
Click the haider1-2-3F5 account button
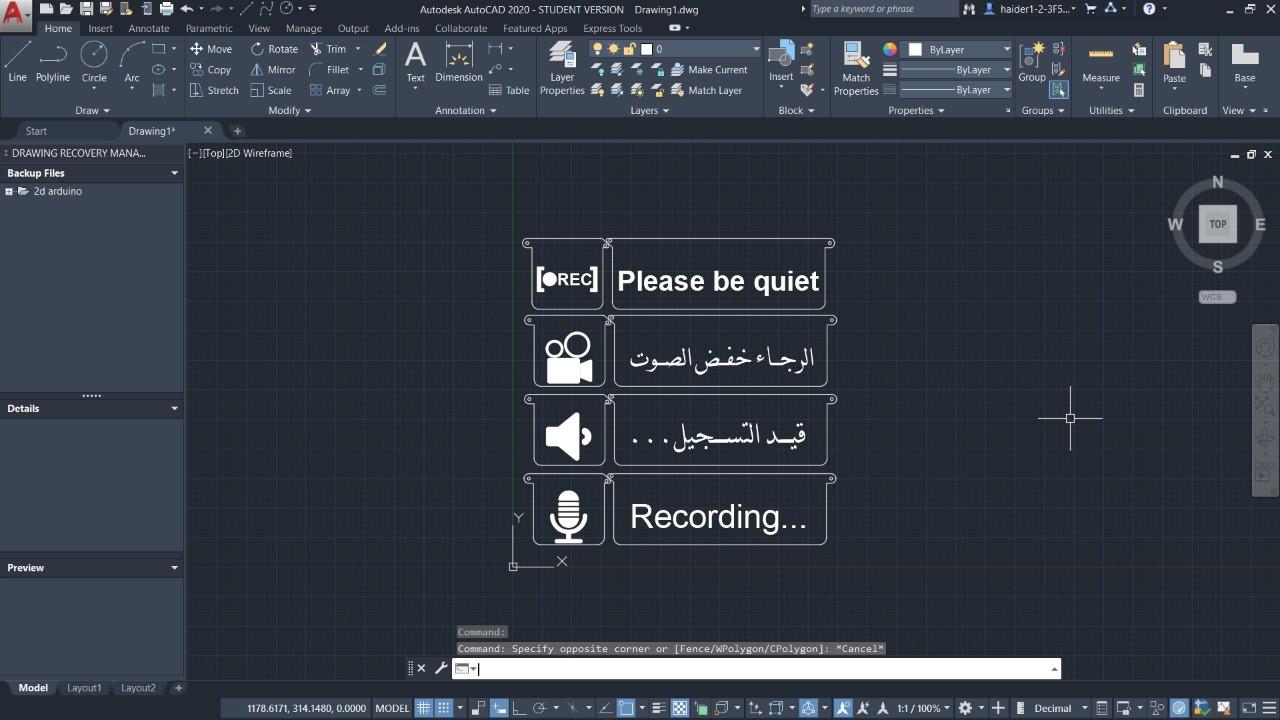[1029, 9]
